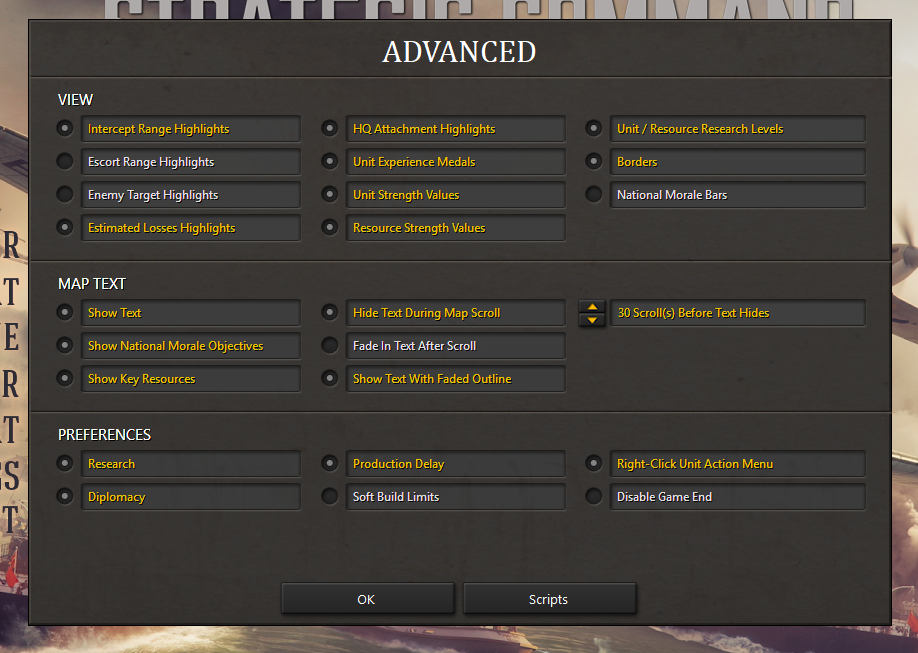Click the VIEW section heading
This screenshot has height=653, width=918.
[x=75, y=100]
